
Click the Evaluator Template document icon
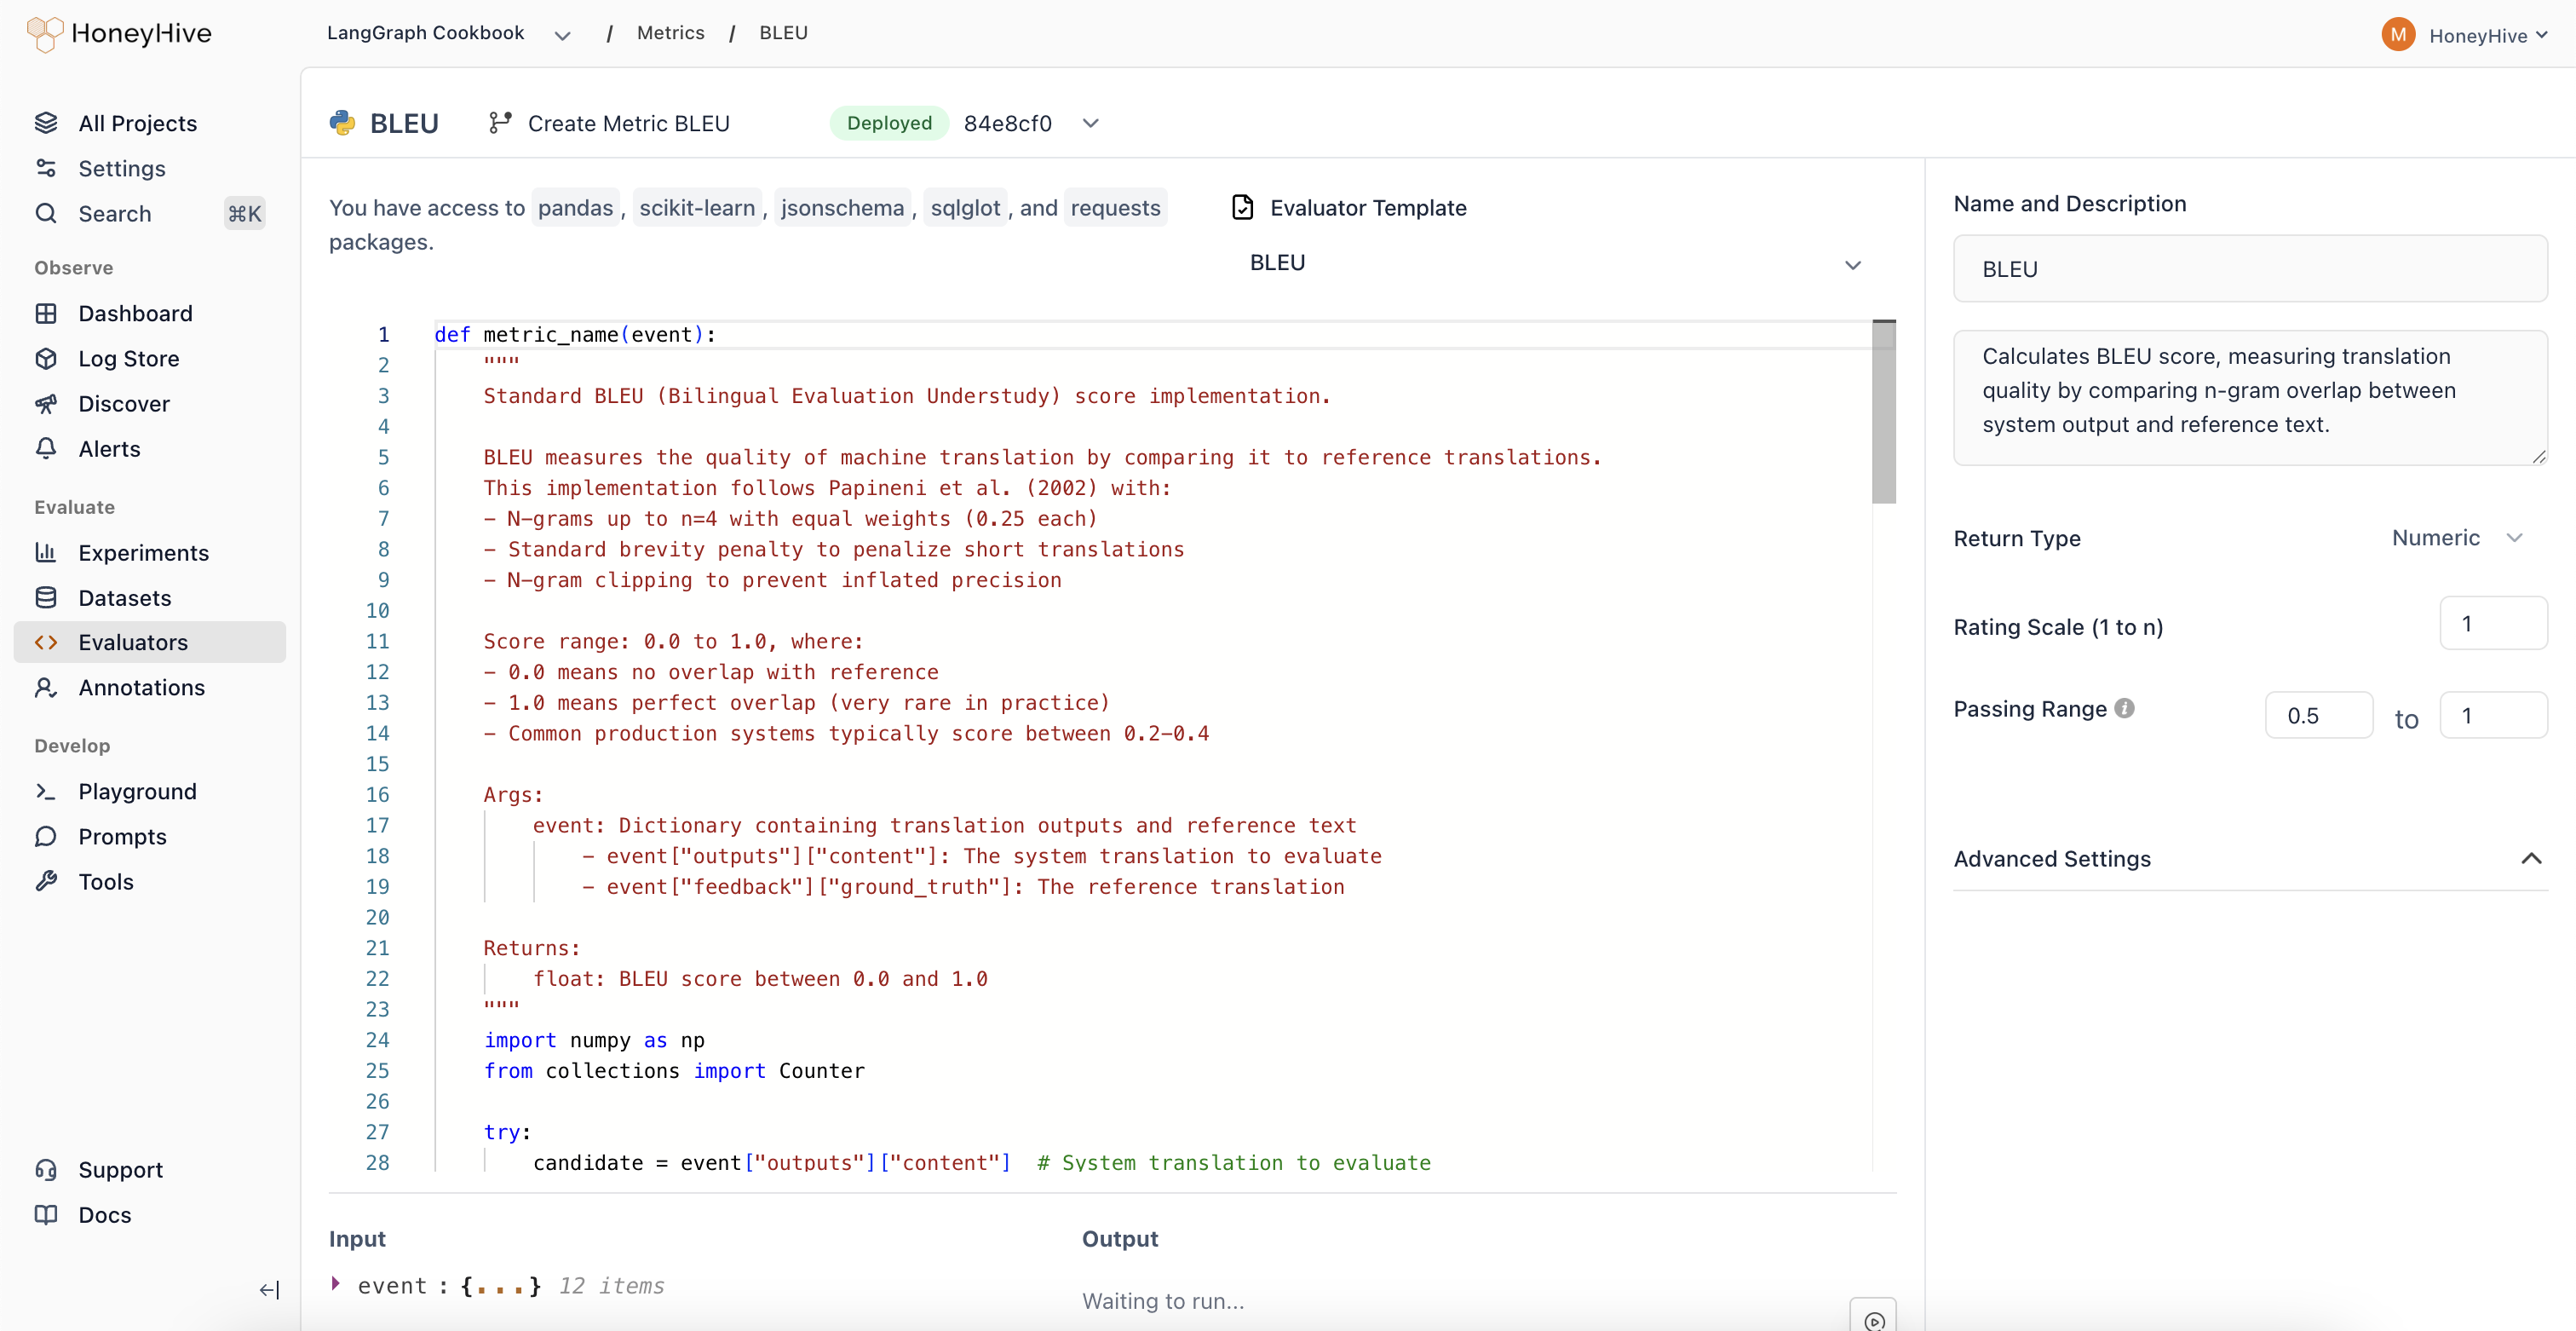[1243, 207]
